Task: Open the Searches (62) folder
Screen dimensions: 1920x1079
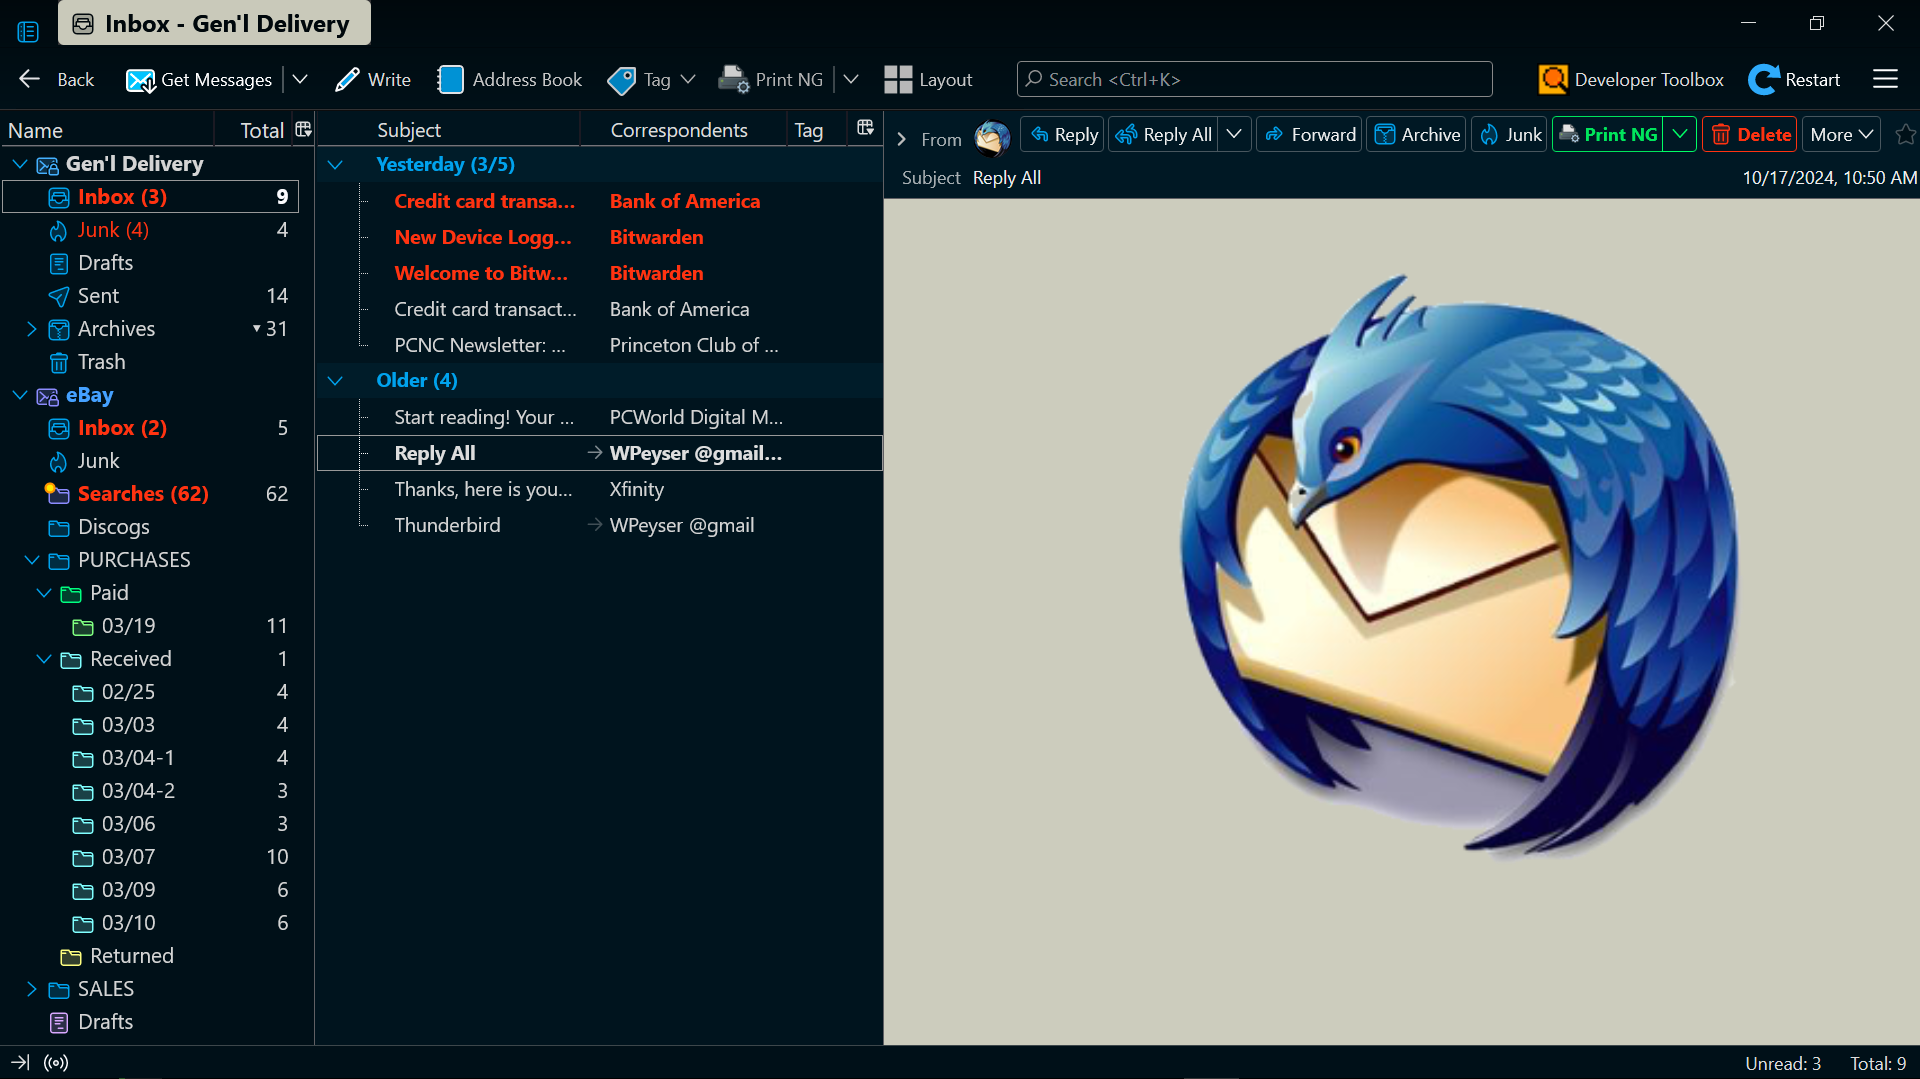Action: click(x=151, y=494)
